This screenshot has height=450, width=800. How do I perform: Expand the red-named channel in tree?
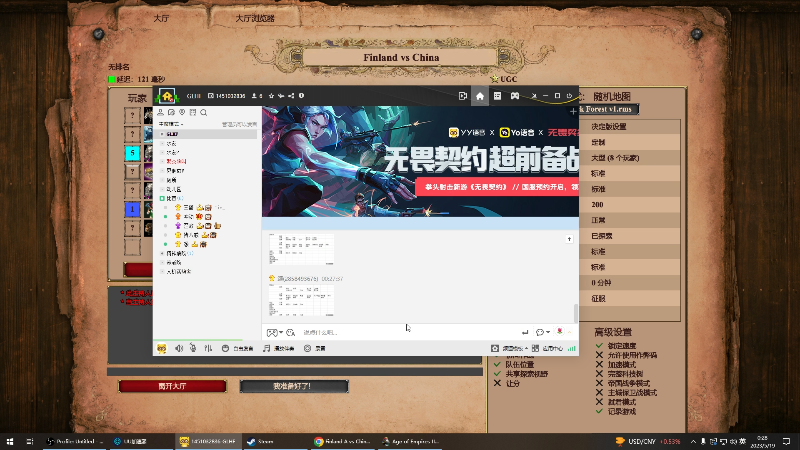pyautogui.click(x=162, y=161)
